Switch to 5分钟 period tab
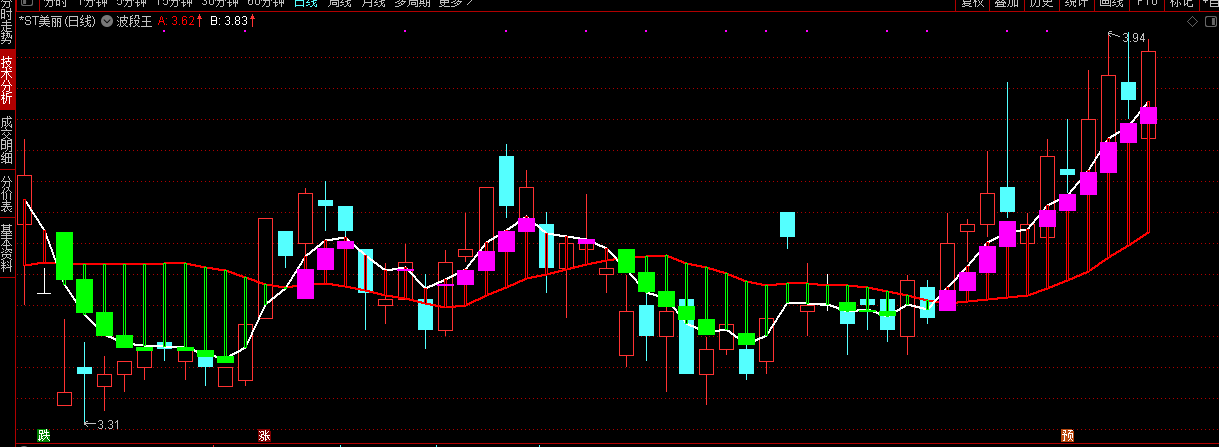This screenshot has height=447, width=1219. click(130, 3)
